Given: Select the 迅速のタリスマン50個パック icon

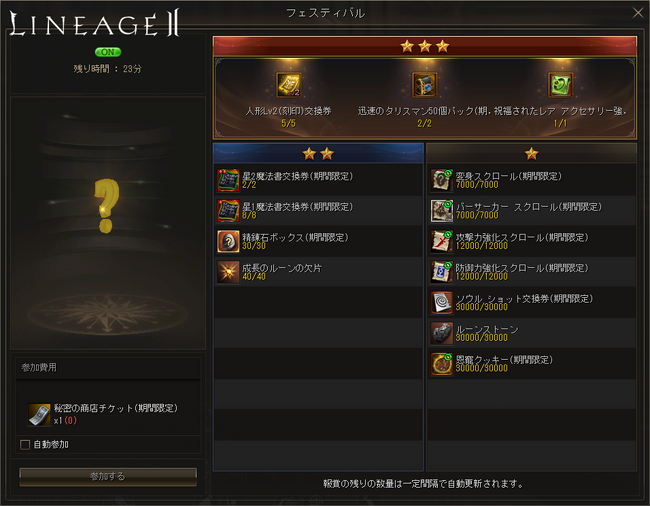Looking at the screenshot, I should (424, 85).
